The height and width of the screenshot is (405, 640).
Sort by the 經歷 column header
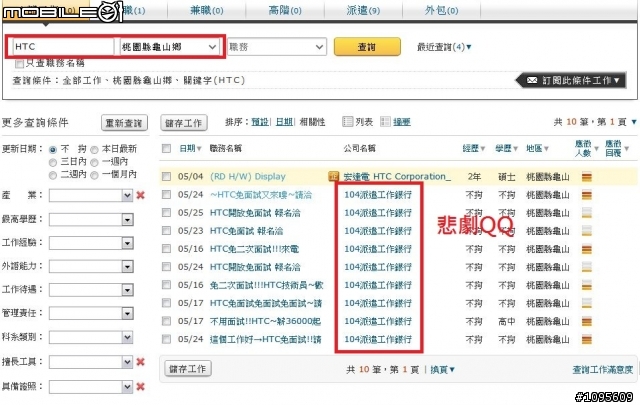tap(473, 148)
